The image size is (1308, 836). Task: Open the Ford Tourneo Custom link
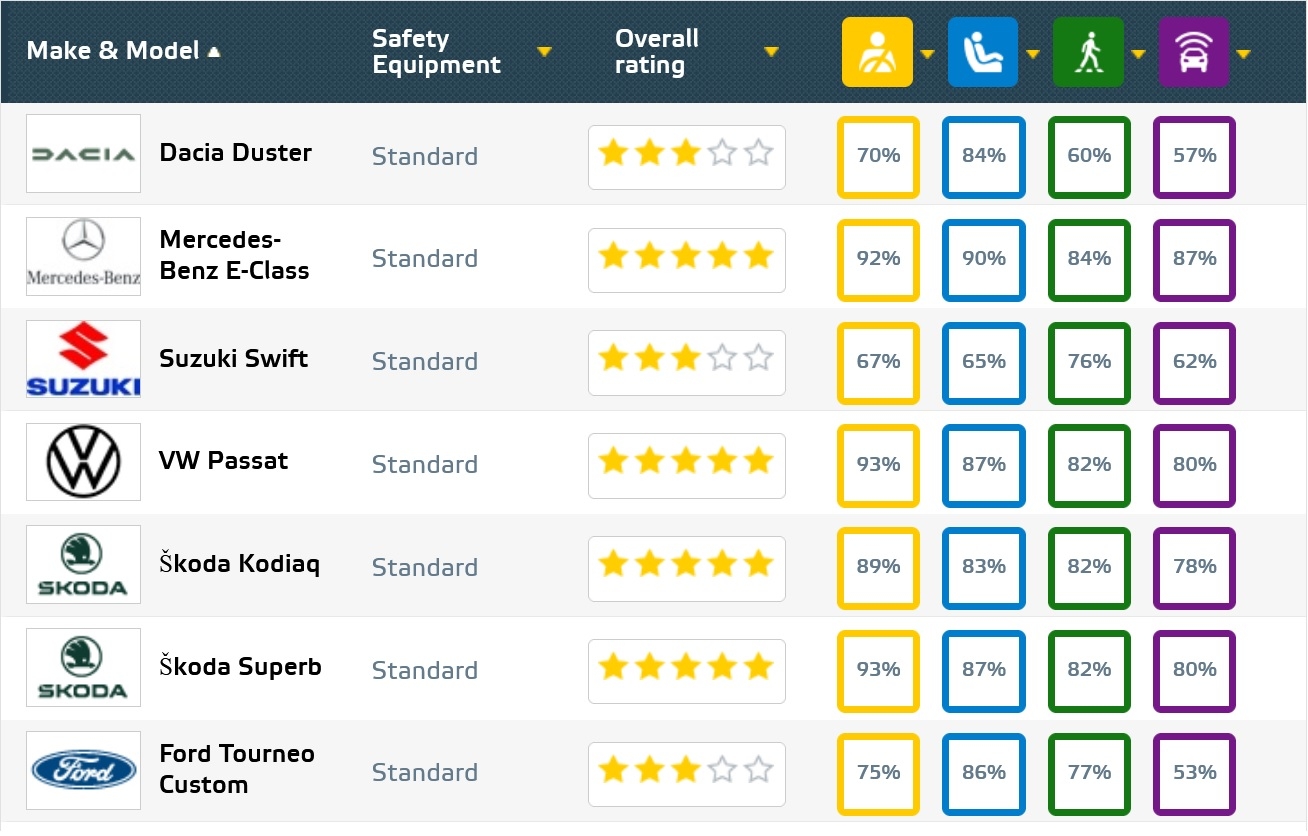(x=236, y=769)
